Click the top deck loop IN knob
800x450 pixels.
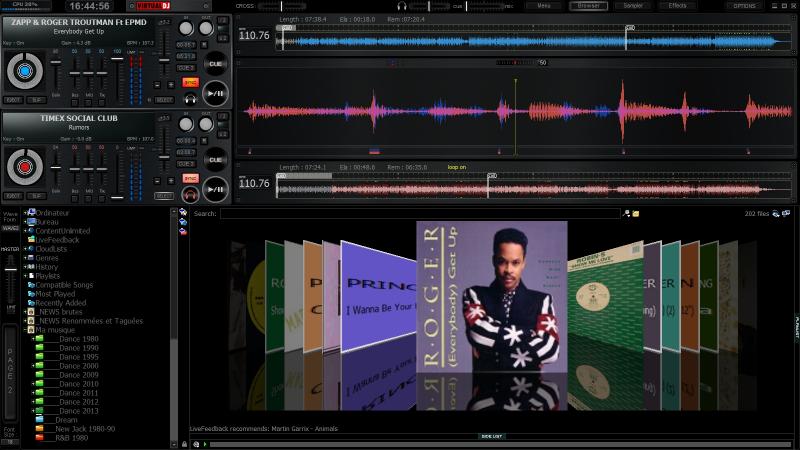click(x=186, y=28)
